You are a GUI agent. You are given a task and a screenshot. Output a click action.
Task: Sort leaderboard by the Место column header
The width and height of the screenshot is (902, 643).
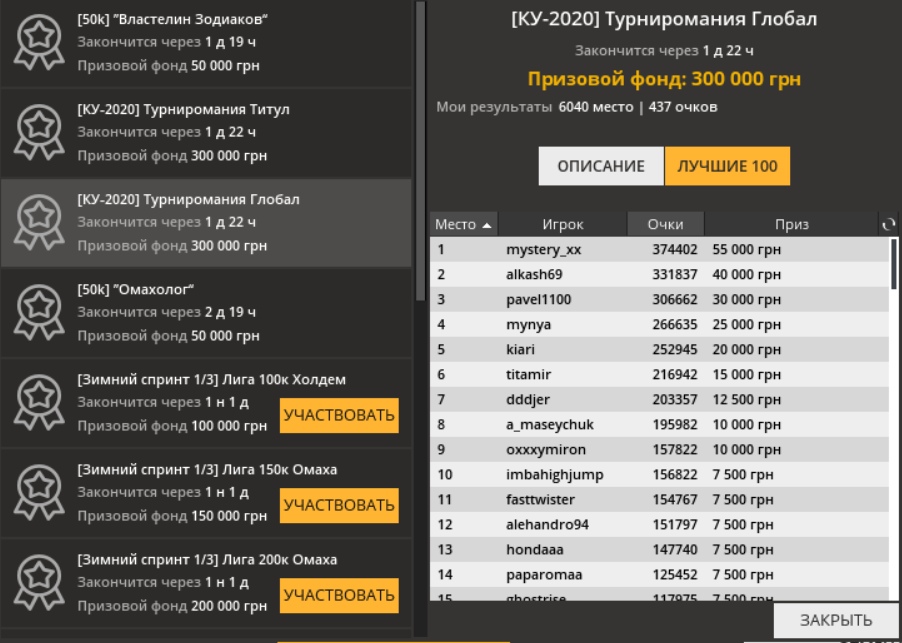pyautogui.click(x=464, y=225)
